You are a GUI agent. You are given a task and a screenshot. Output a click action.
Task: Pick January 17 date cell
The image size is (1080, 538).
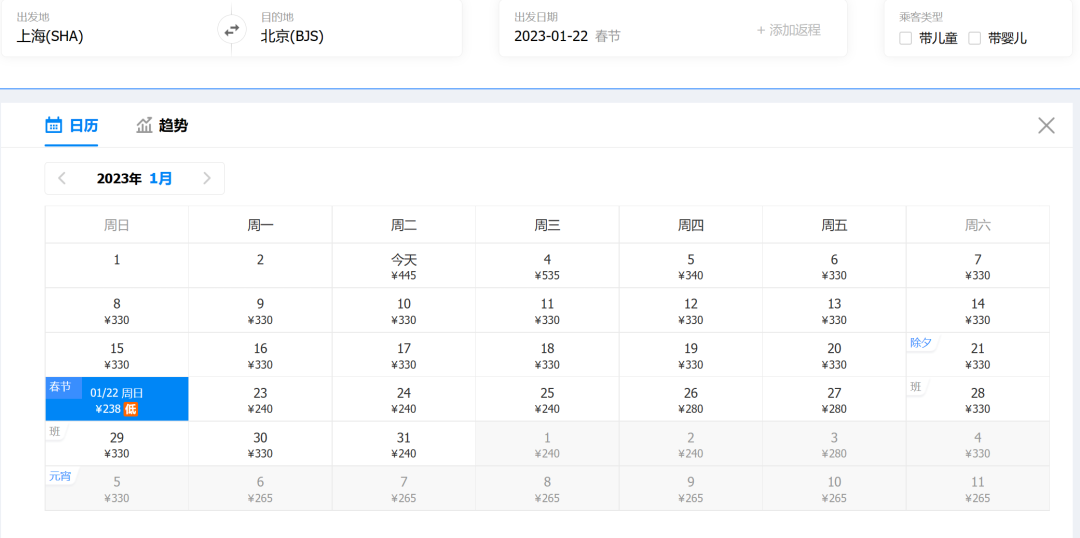[404, 355]
